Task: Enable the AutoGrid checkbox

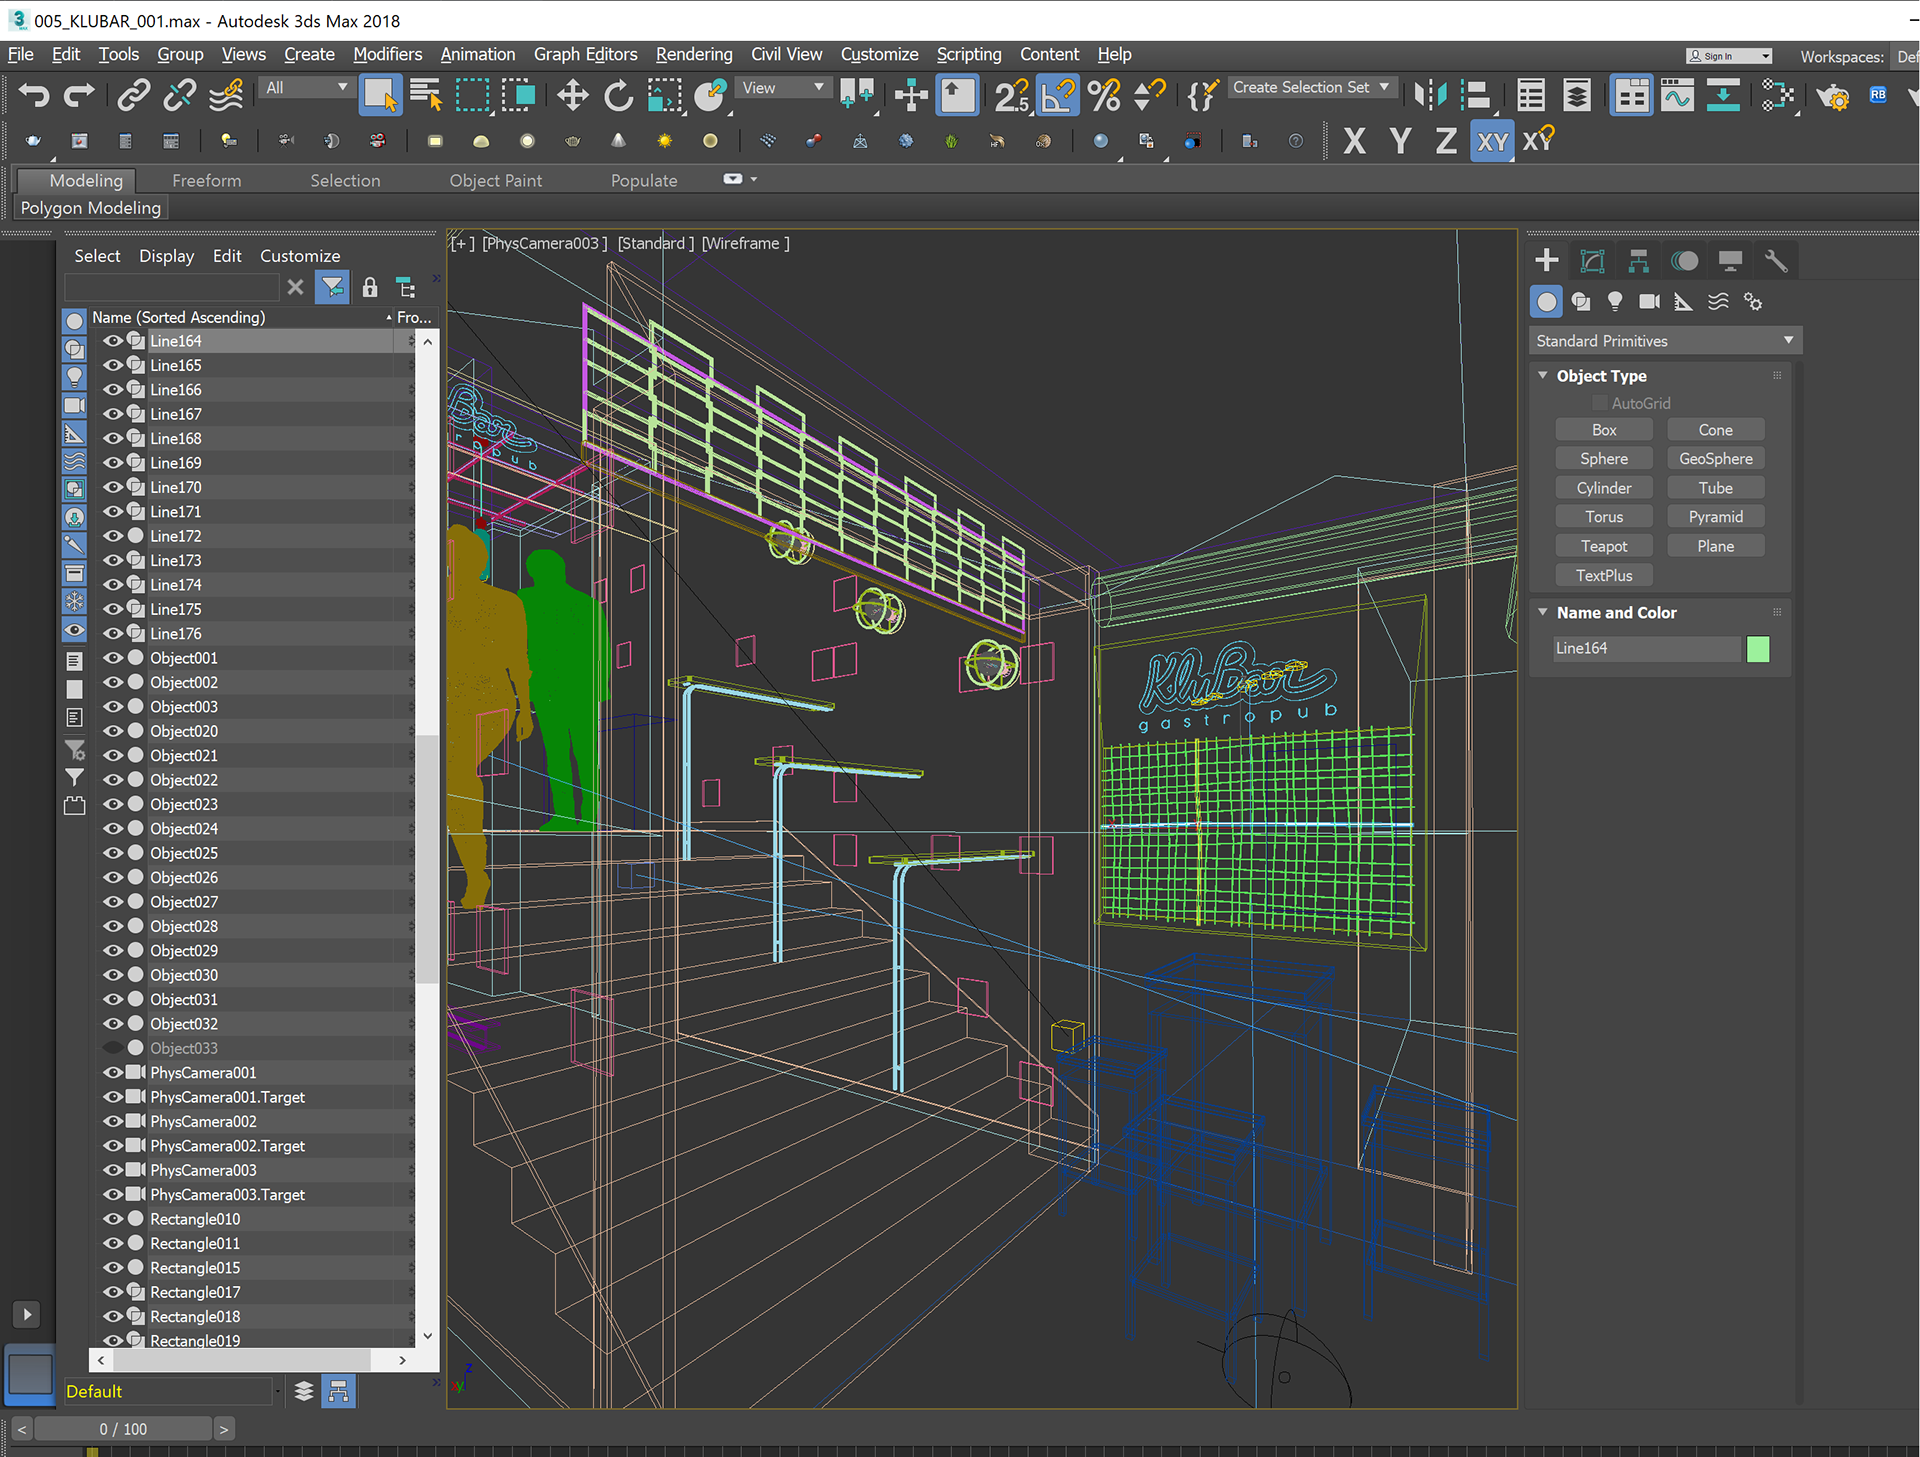Action: [x=1600, y=403]
